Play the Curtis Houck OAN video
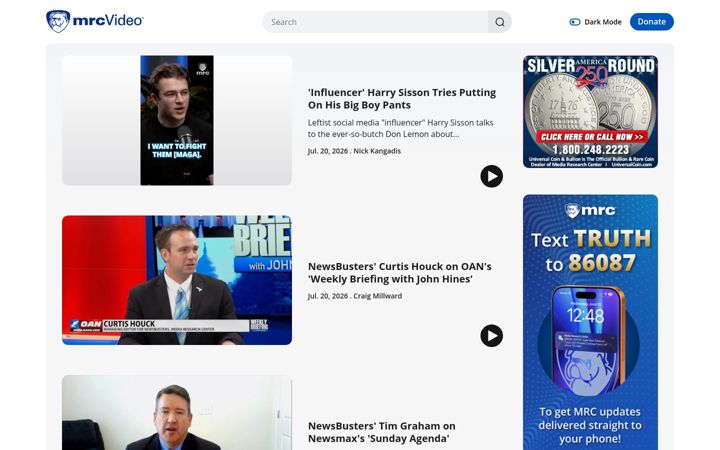Screen dimensions: 720x450 (491, 336)
